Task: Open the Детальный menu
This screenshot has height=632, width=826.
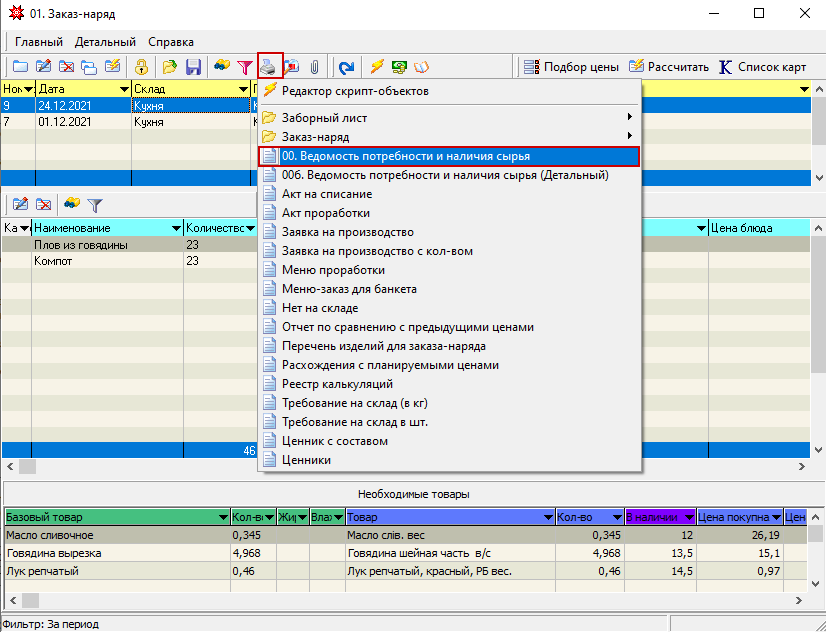Action: coord(105,42)
